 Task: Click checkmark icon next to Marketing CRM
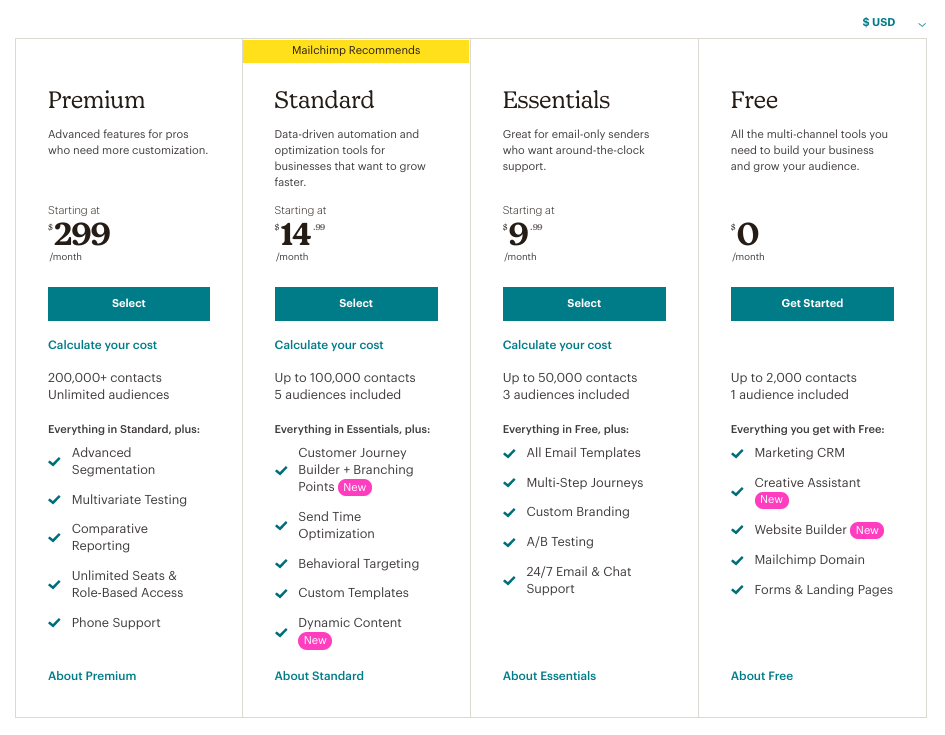[x=738, y=453]
